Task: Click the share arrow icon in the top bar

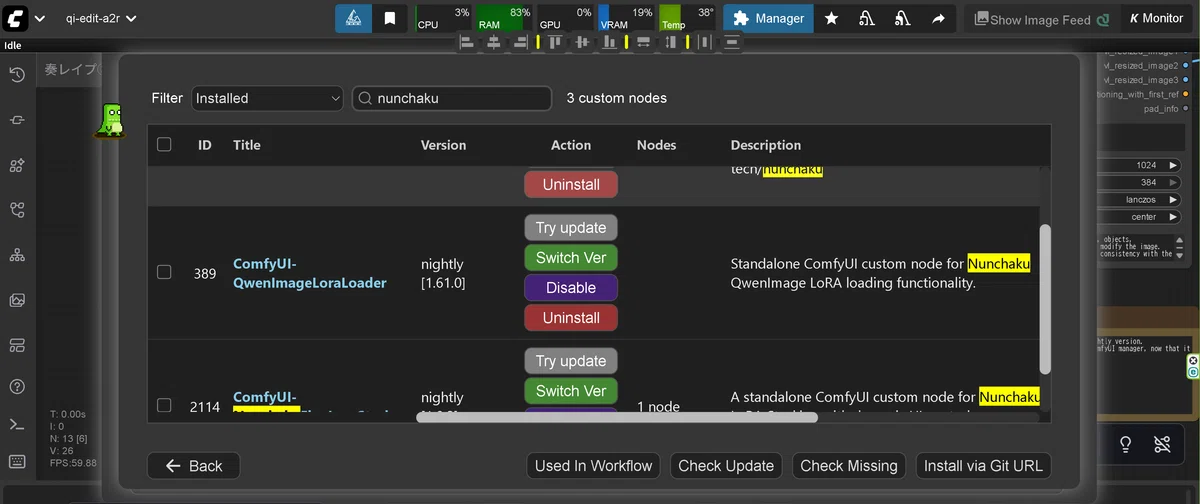Action: (938, 18)
